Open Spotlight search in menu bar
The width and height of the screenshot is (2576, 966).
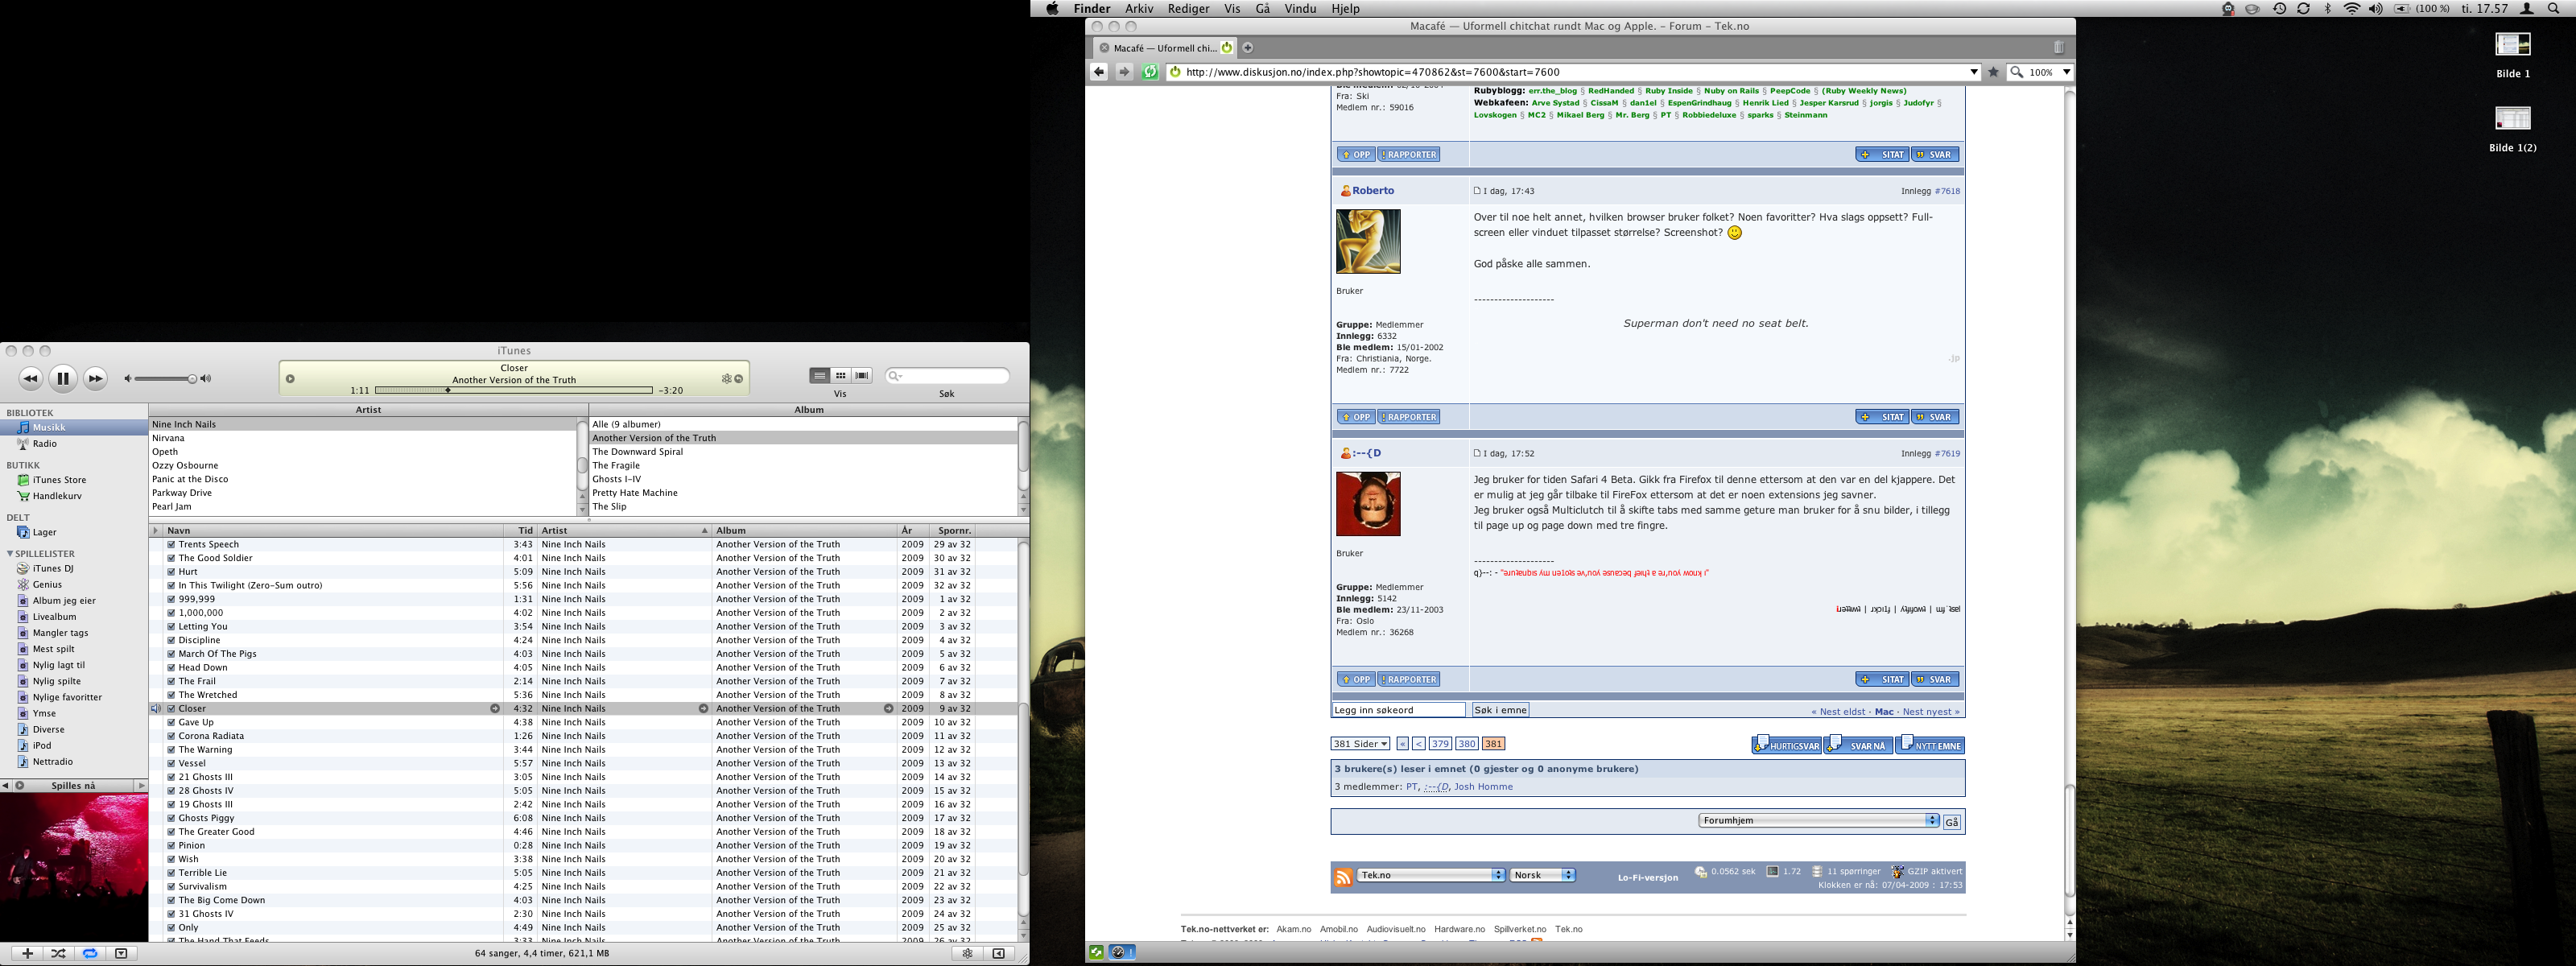[2554, 9]
